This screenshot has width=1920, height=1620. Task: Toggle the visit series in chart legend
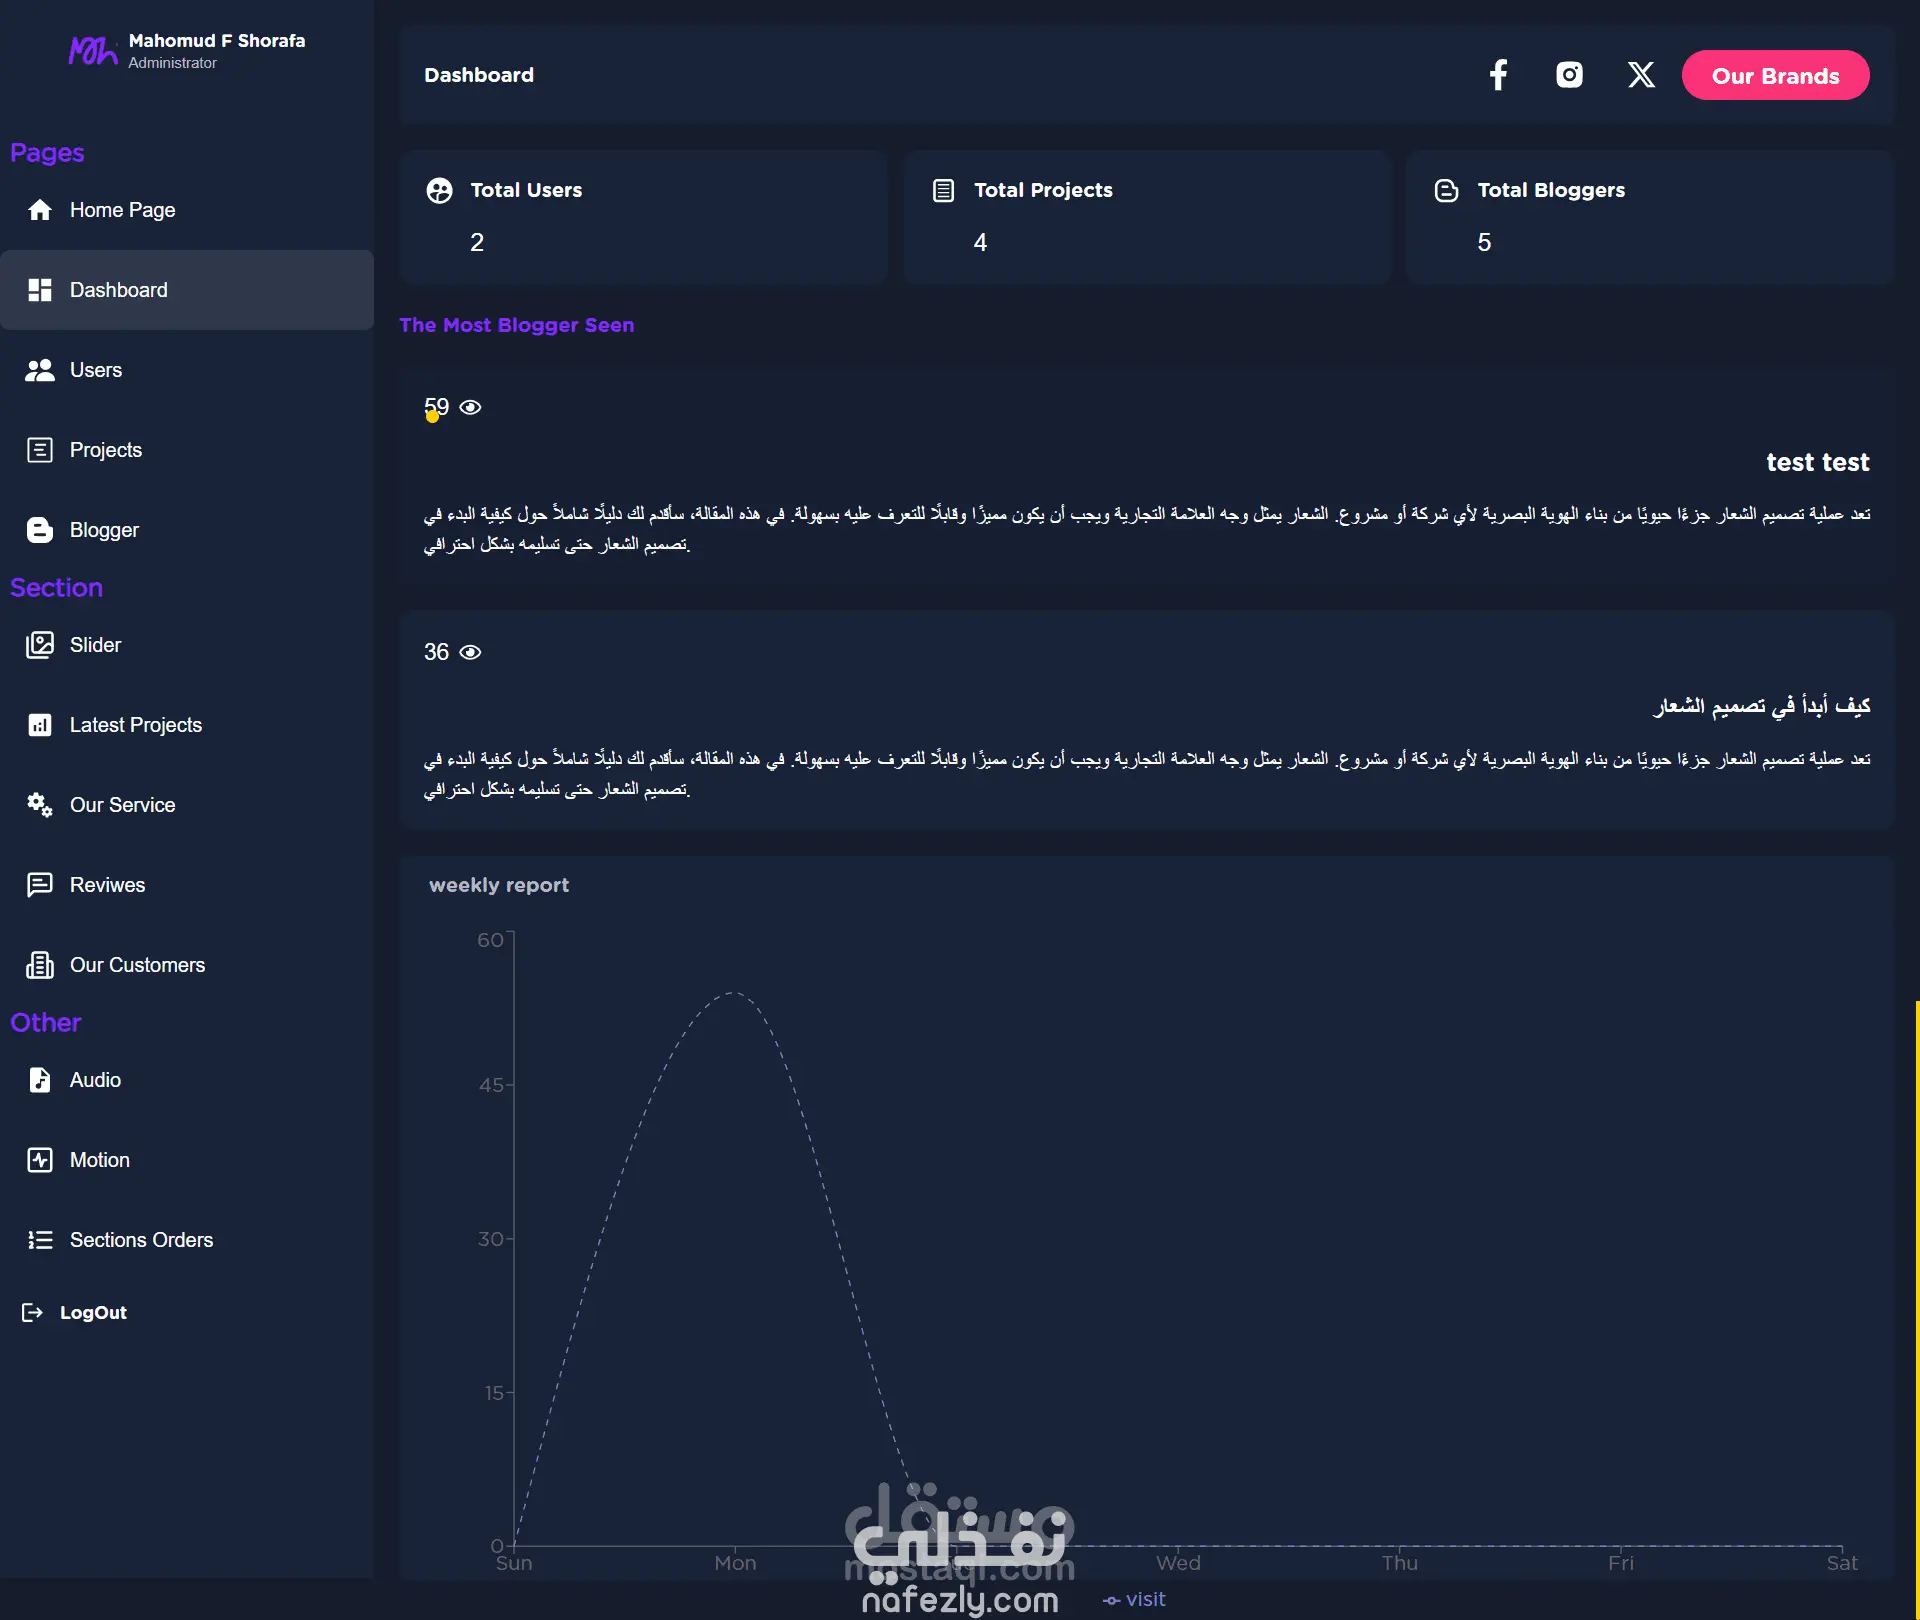coord(1134,1599)
